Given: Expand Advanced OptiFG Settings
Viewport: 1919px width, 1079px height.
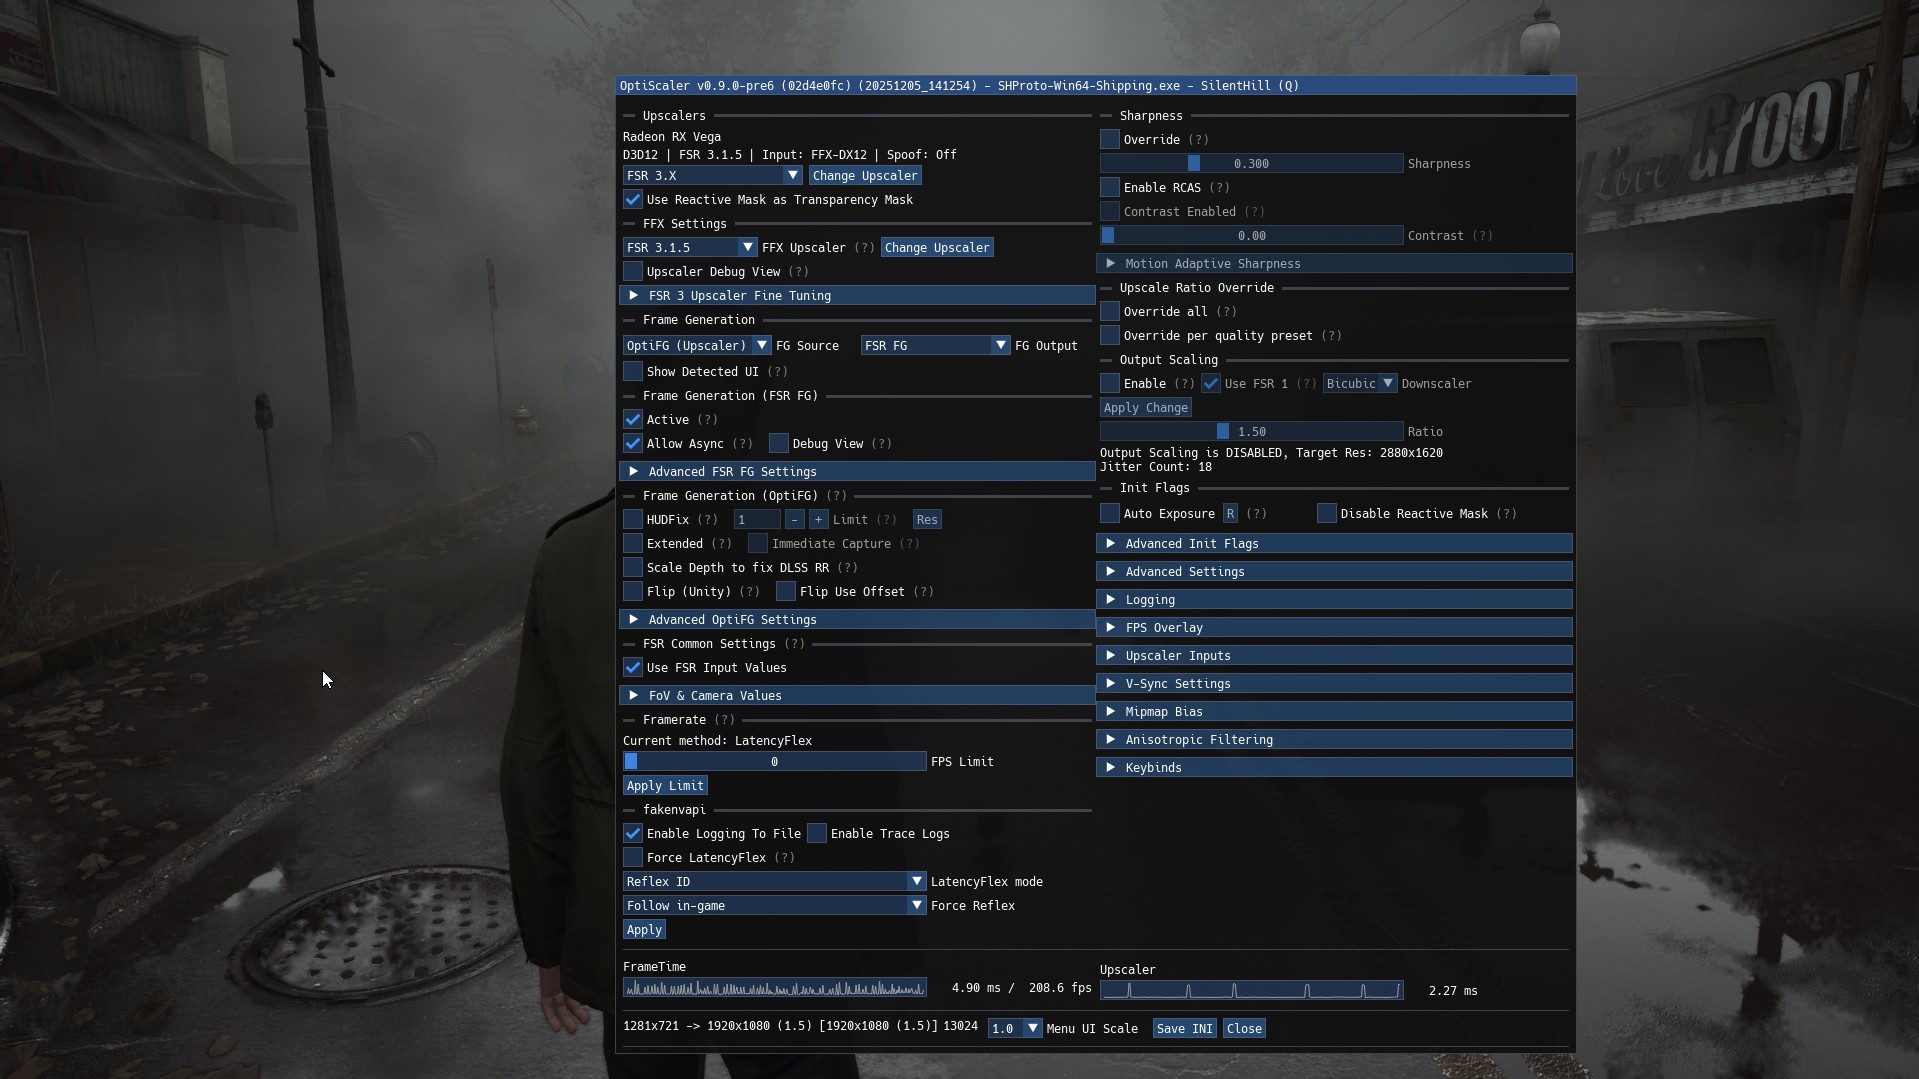Looking at the screenshot, I should pyautogui.click(x=857, y=620).
